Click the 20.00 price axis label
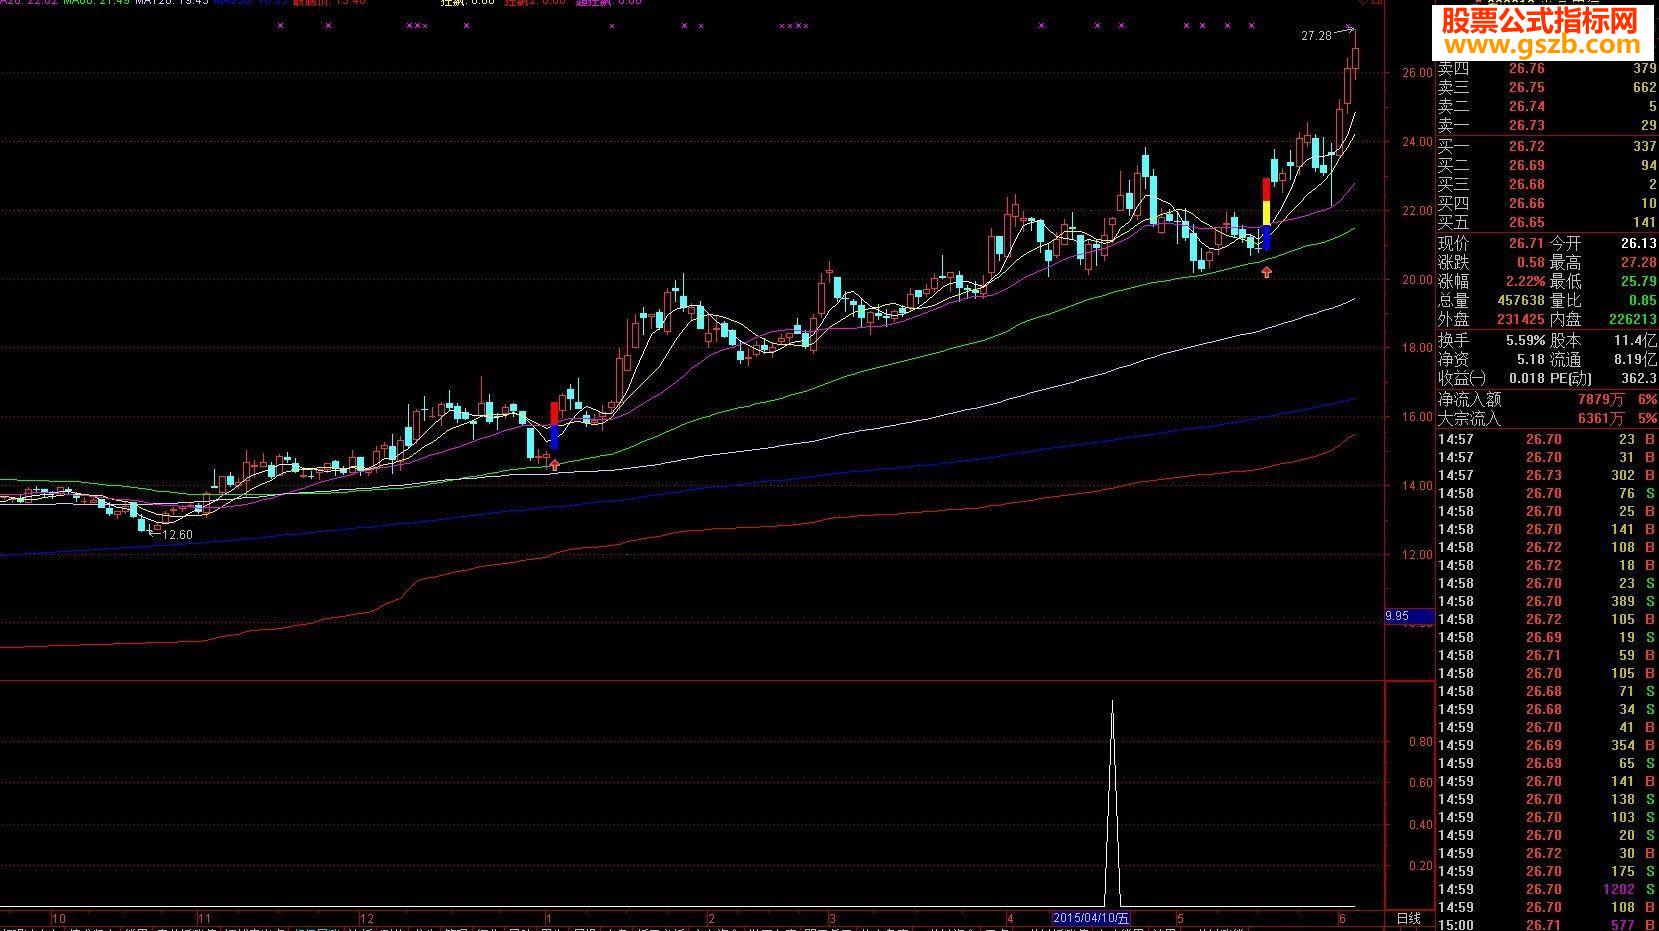This screenshot has height=931, width=1659. tap(1417, 280)
